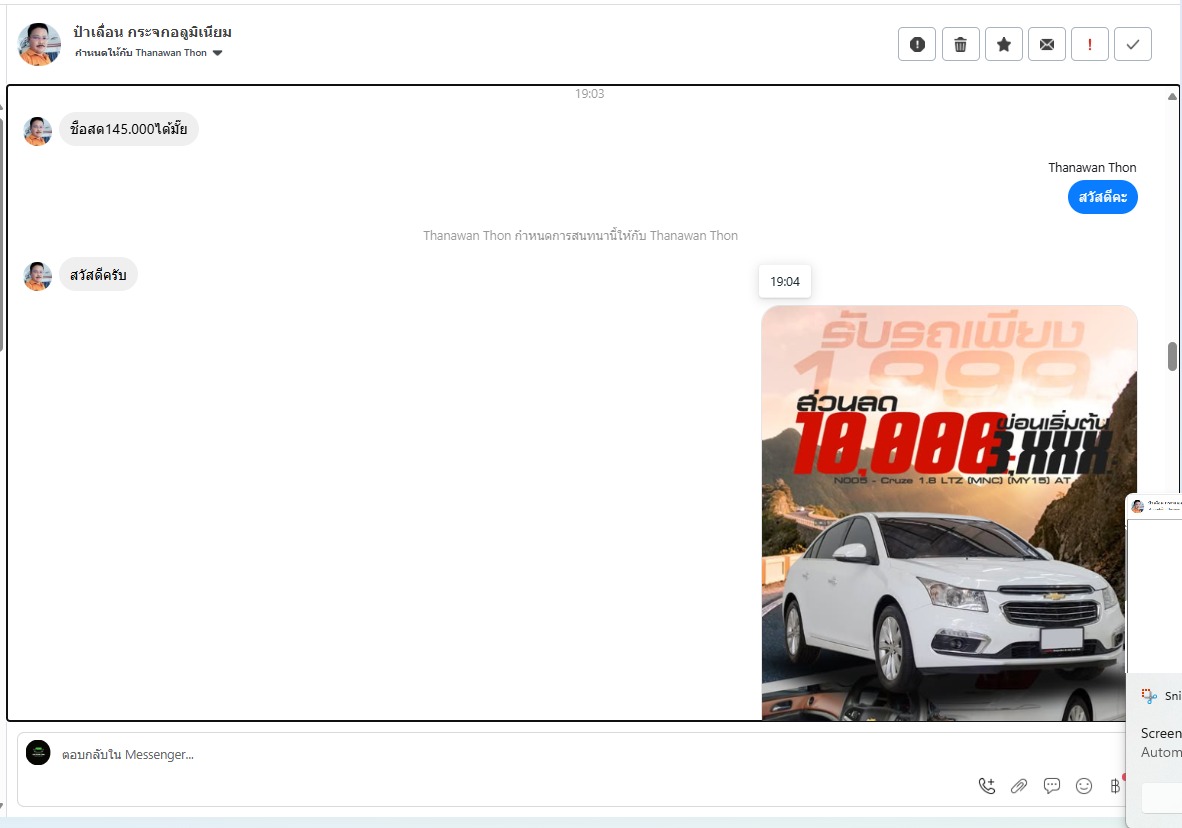Click the customer name ป้าเลื่อน กระจกอลูมิเนียม
The width and height of the screenshot is (1182, 828).
click(152, 32)
